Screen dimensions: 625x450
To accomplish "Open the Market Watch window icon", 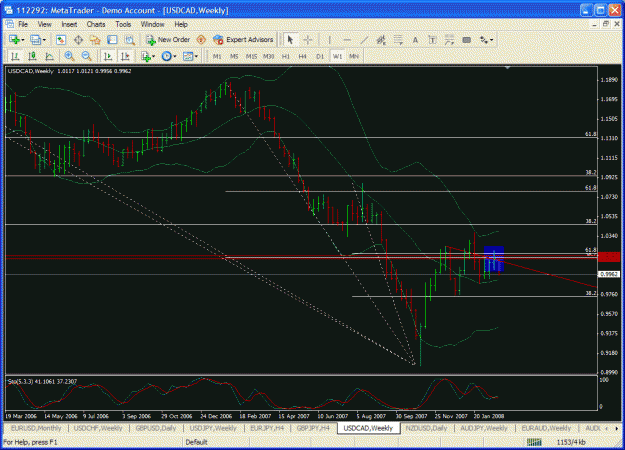I will point(61,40).
